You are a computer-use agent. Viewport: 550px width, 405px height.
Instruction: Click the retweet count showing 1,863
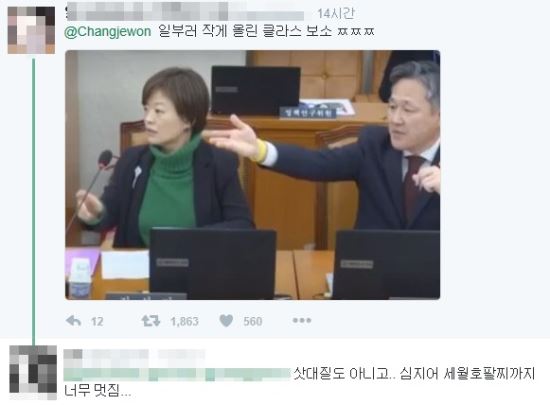tap(185, 322)
